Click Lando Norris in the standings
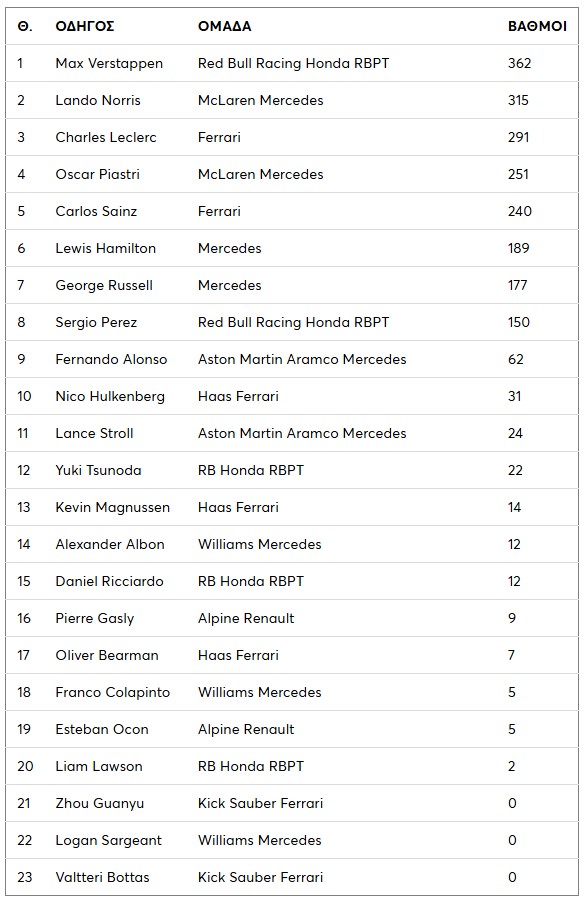 [98, 100]
